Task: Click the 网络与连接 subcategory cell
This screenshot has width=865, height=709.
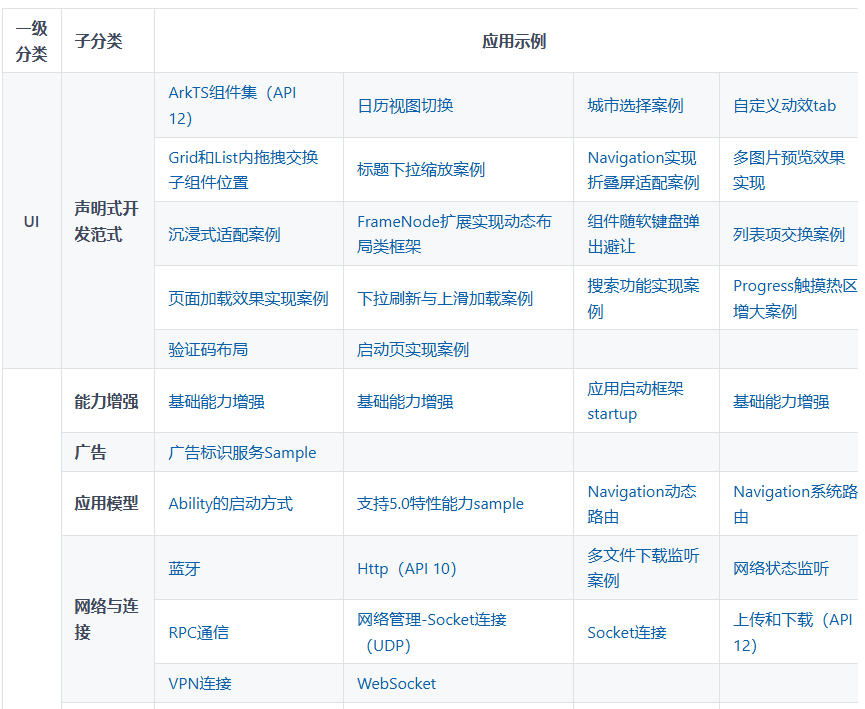Action: coord(108,619)
